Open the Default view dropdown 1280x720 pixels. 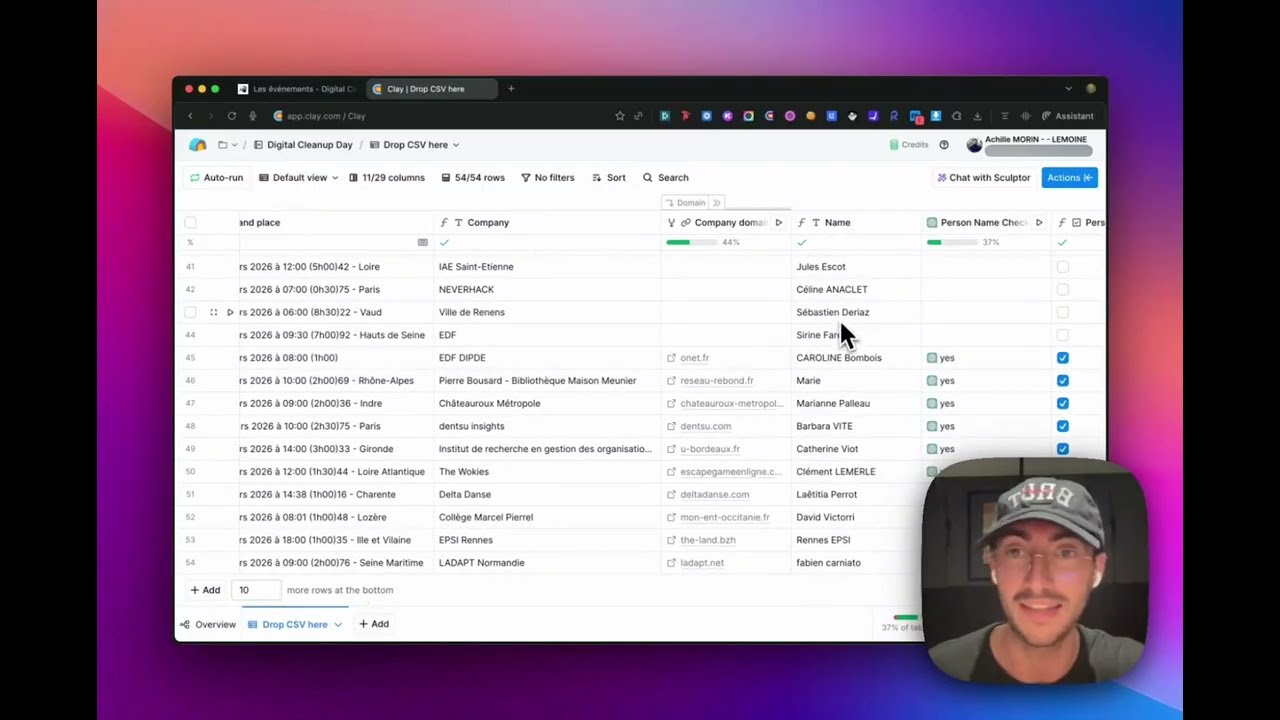[298, 178]
